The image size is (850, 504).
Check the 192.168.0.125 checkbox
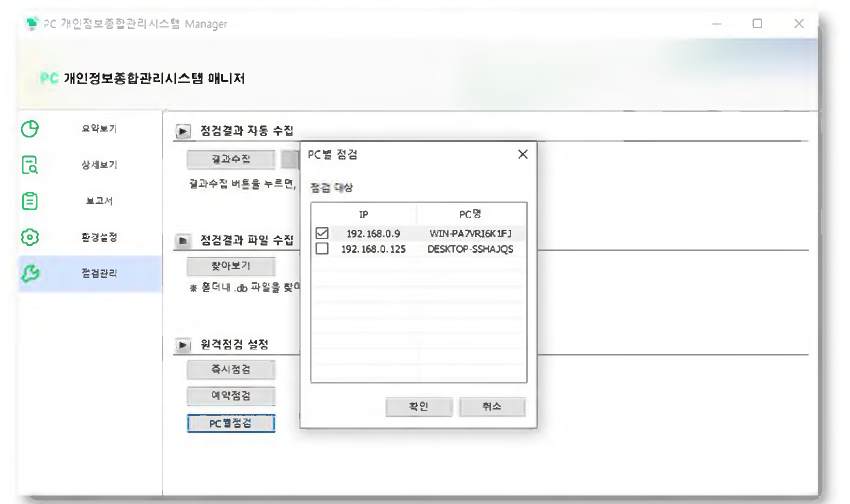(x=322, y=249)
